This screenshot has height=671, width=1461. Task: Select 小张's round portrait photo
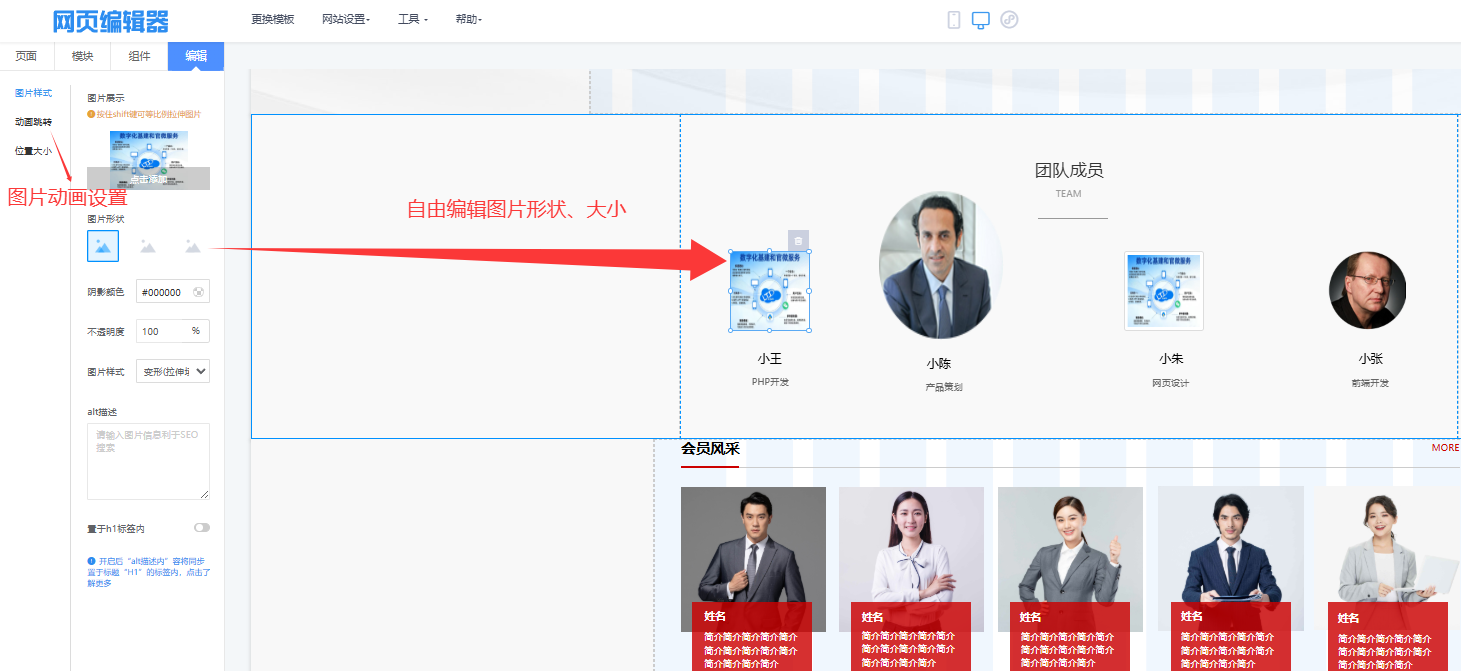click(1367, 290)
